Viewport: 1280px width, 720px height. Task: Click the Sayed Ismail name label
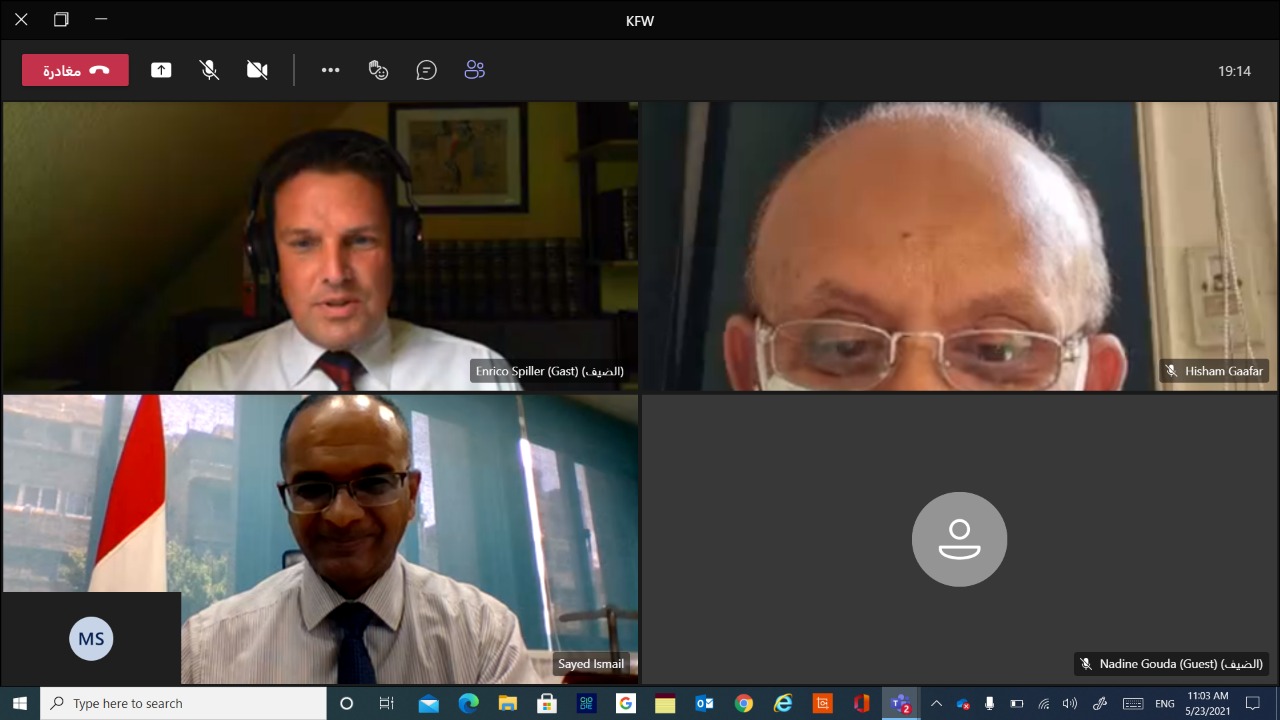point(591,664)
